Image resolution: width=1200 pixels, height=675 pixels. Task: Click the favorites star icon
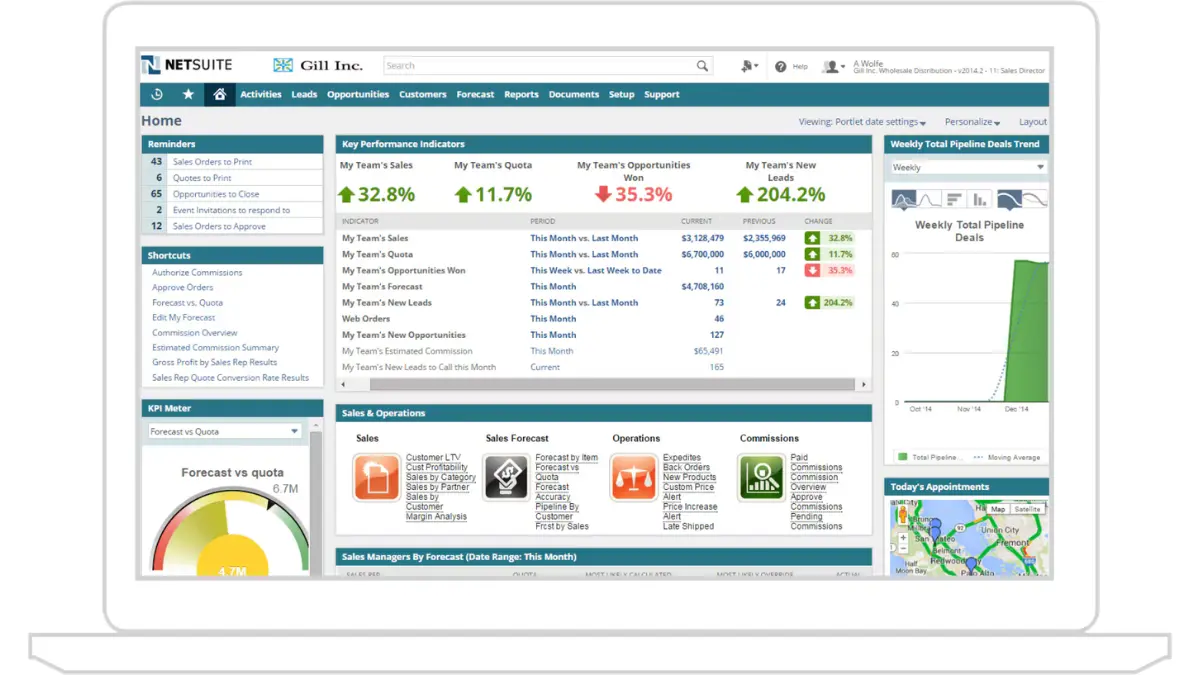pyautogui.click(x=188, y=94)
